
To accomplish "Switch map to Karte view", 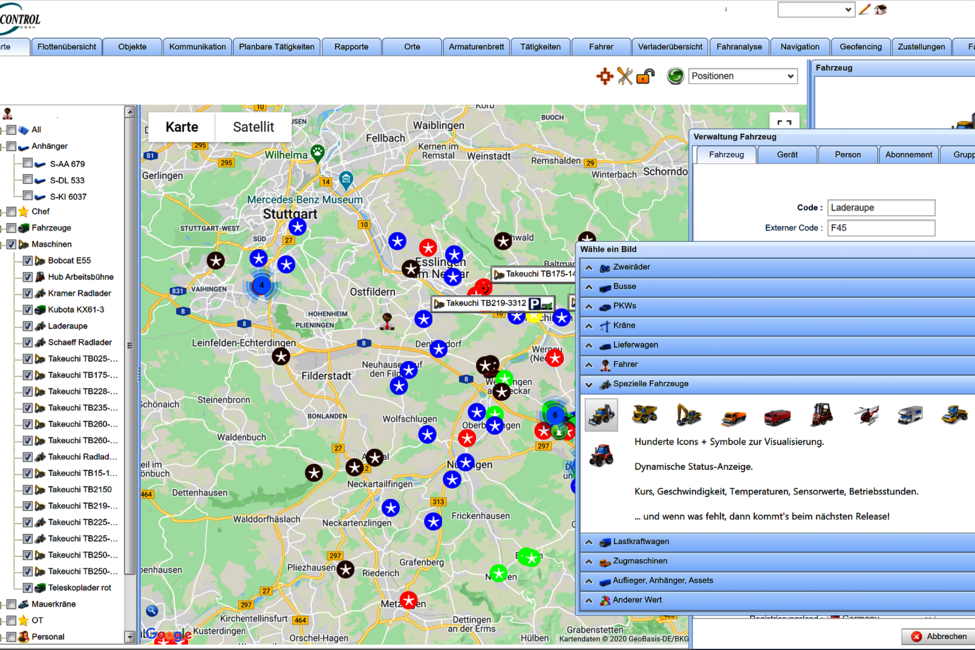I will (x=182, y=127).
